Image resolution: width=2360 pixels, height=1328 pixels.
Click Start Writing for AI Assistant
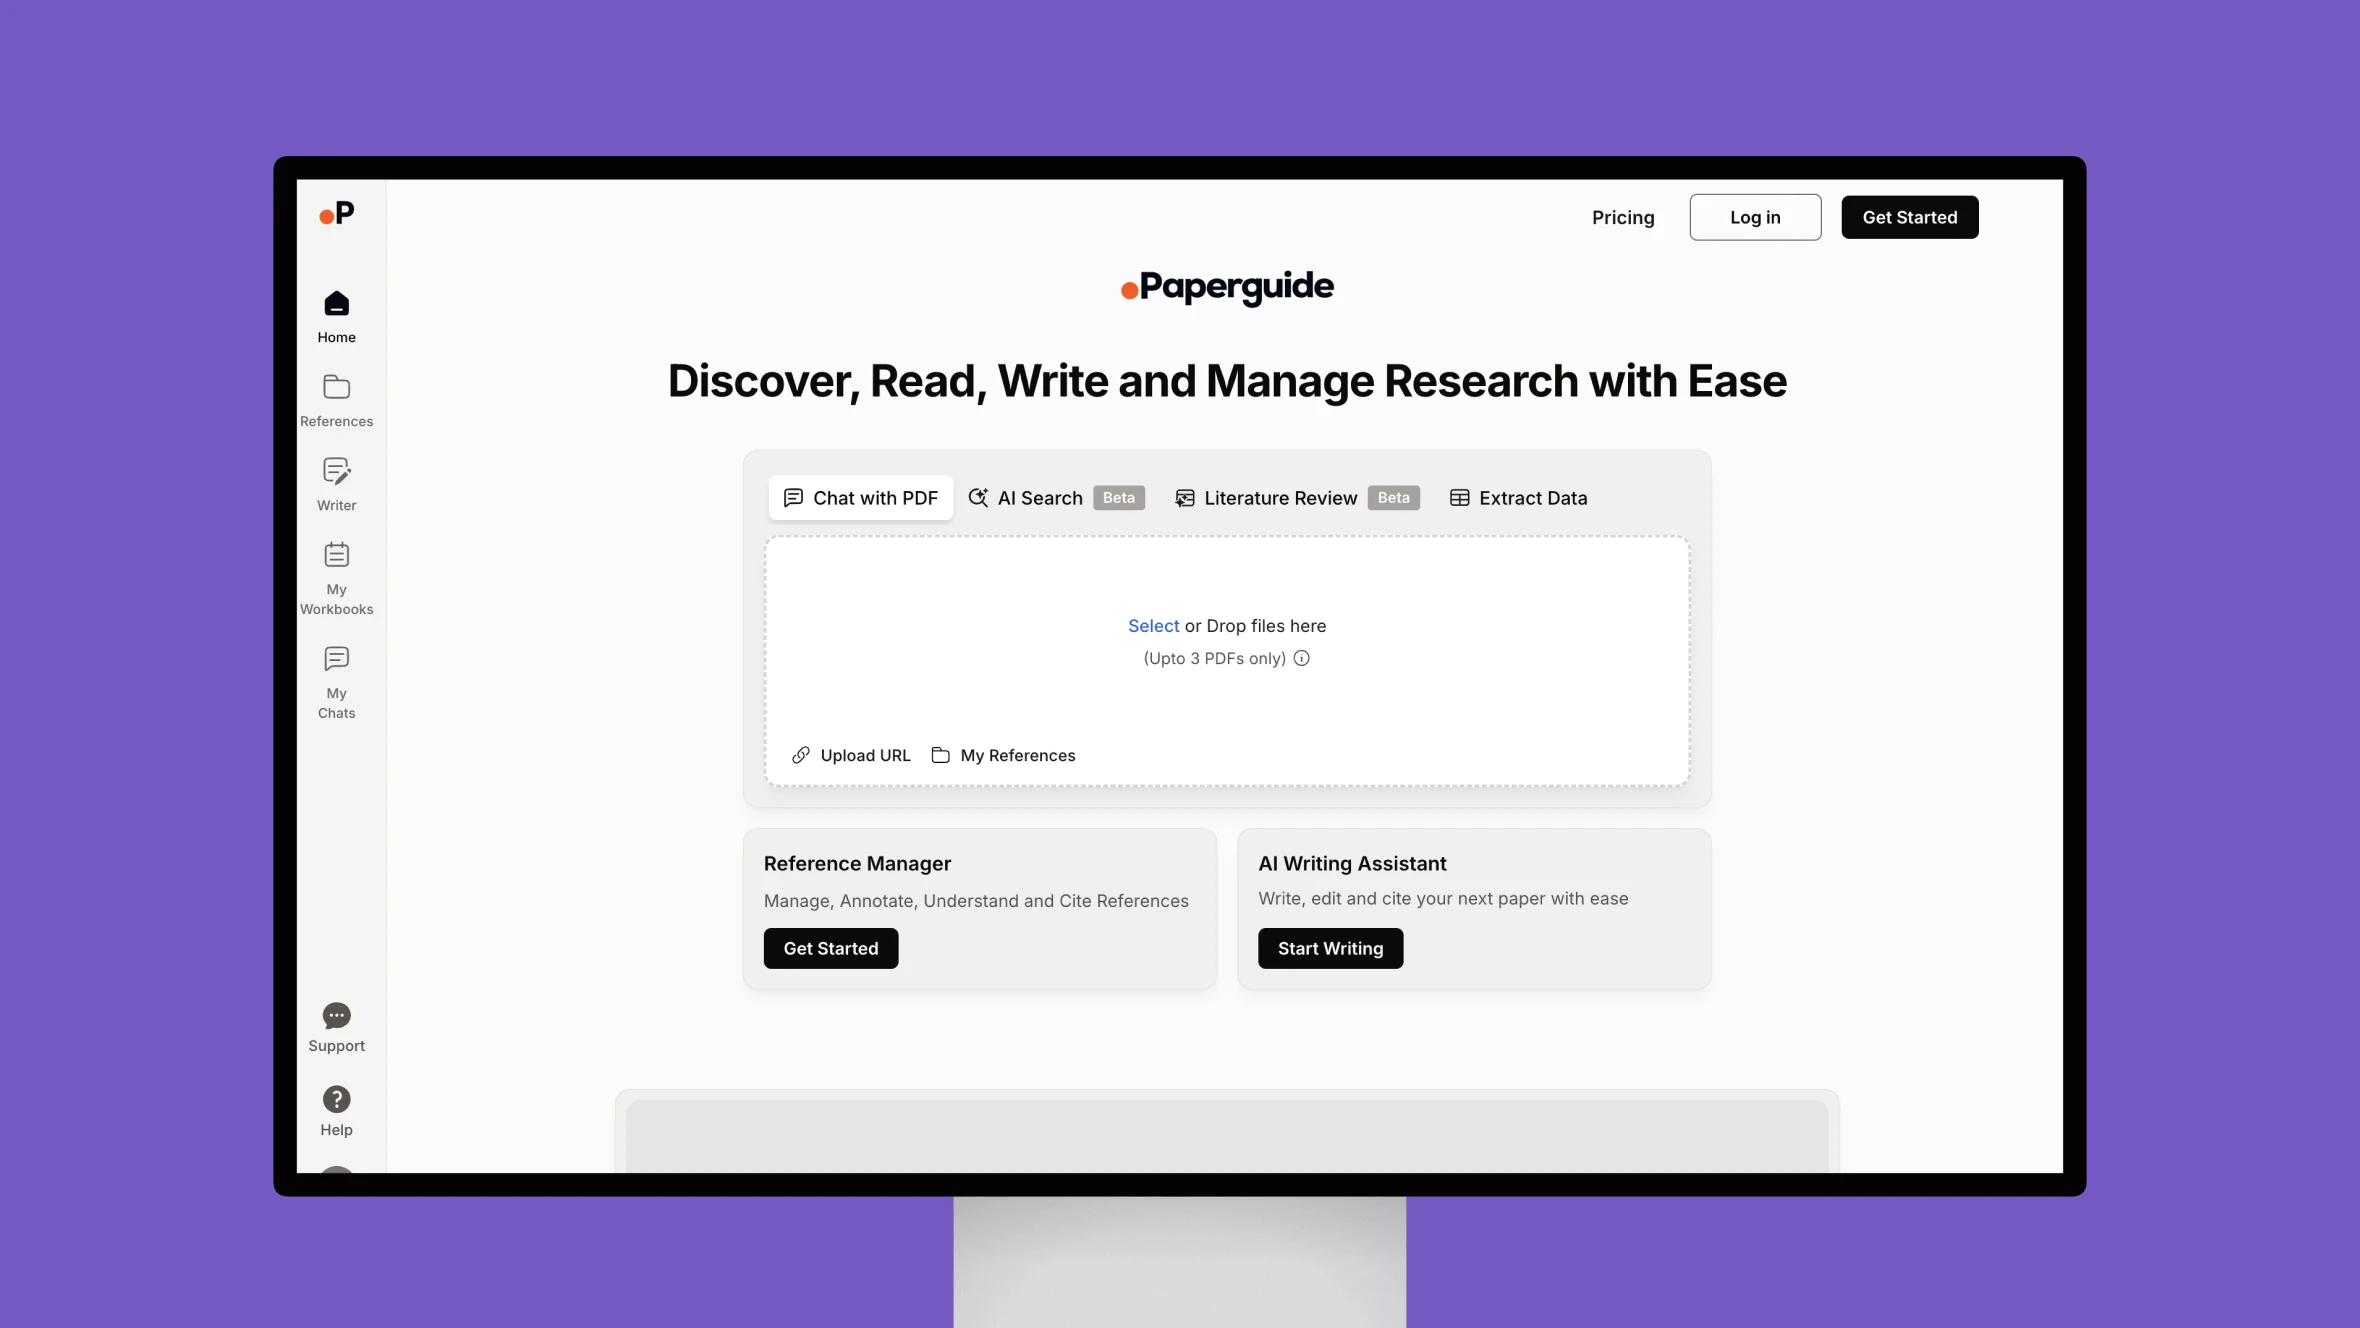pos(1331,947)
